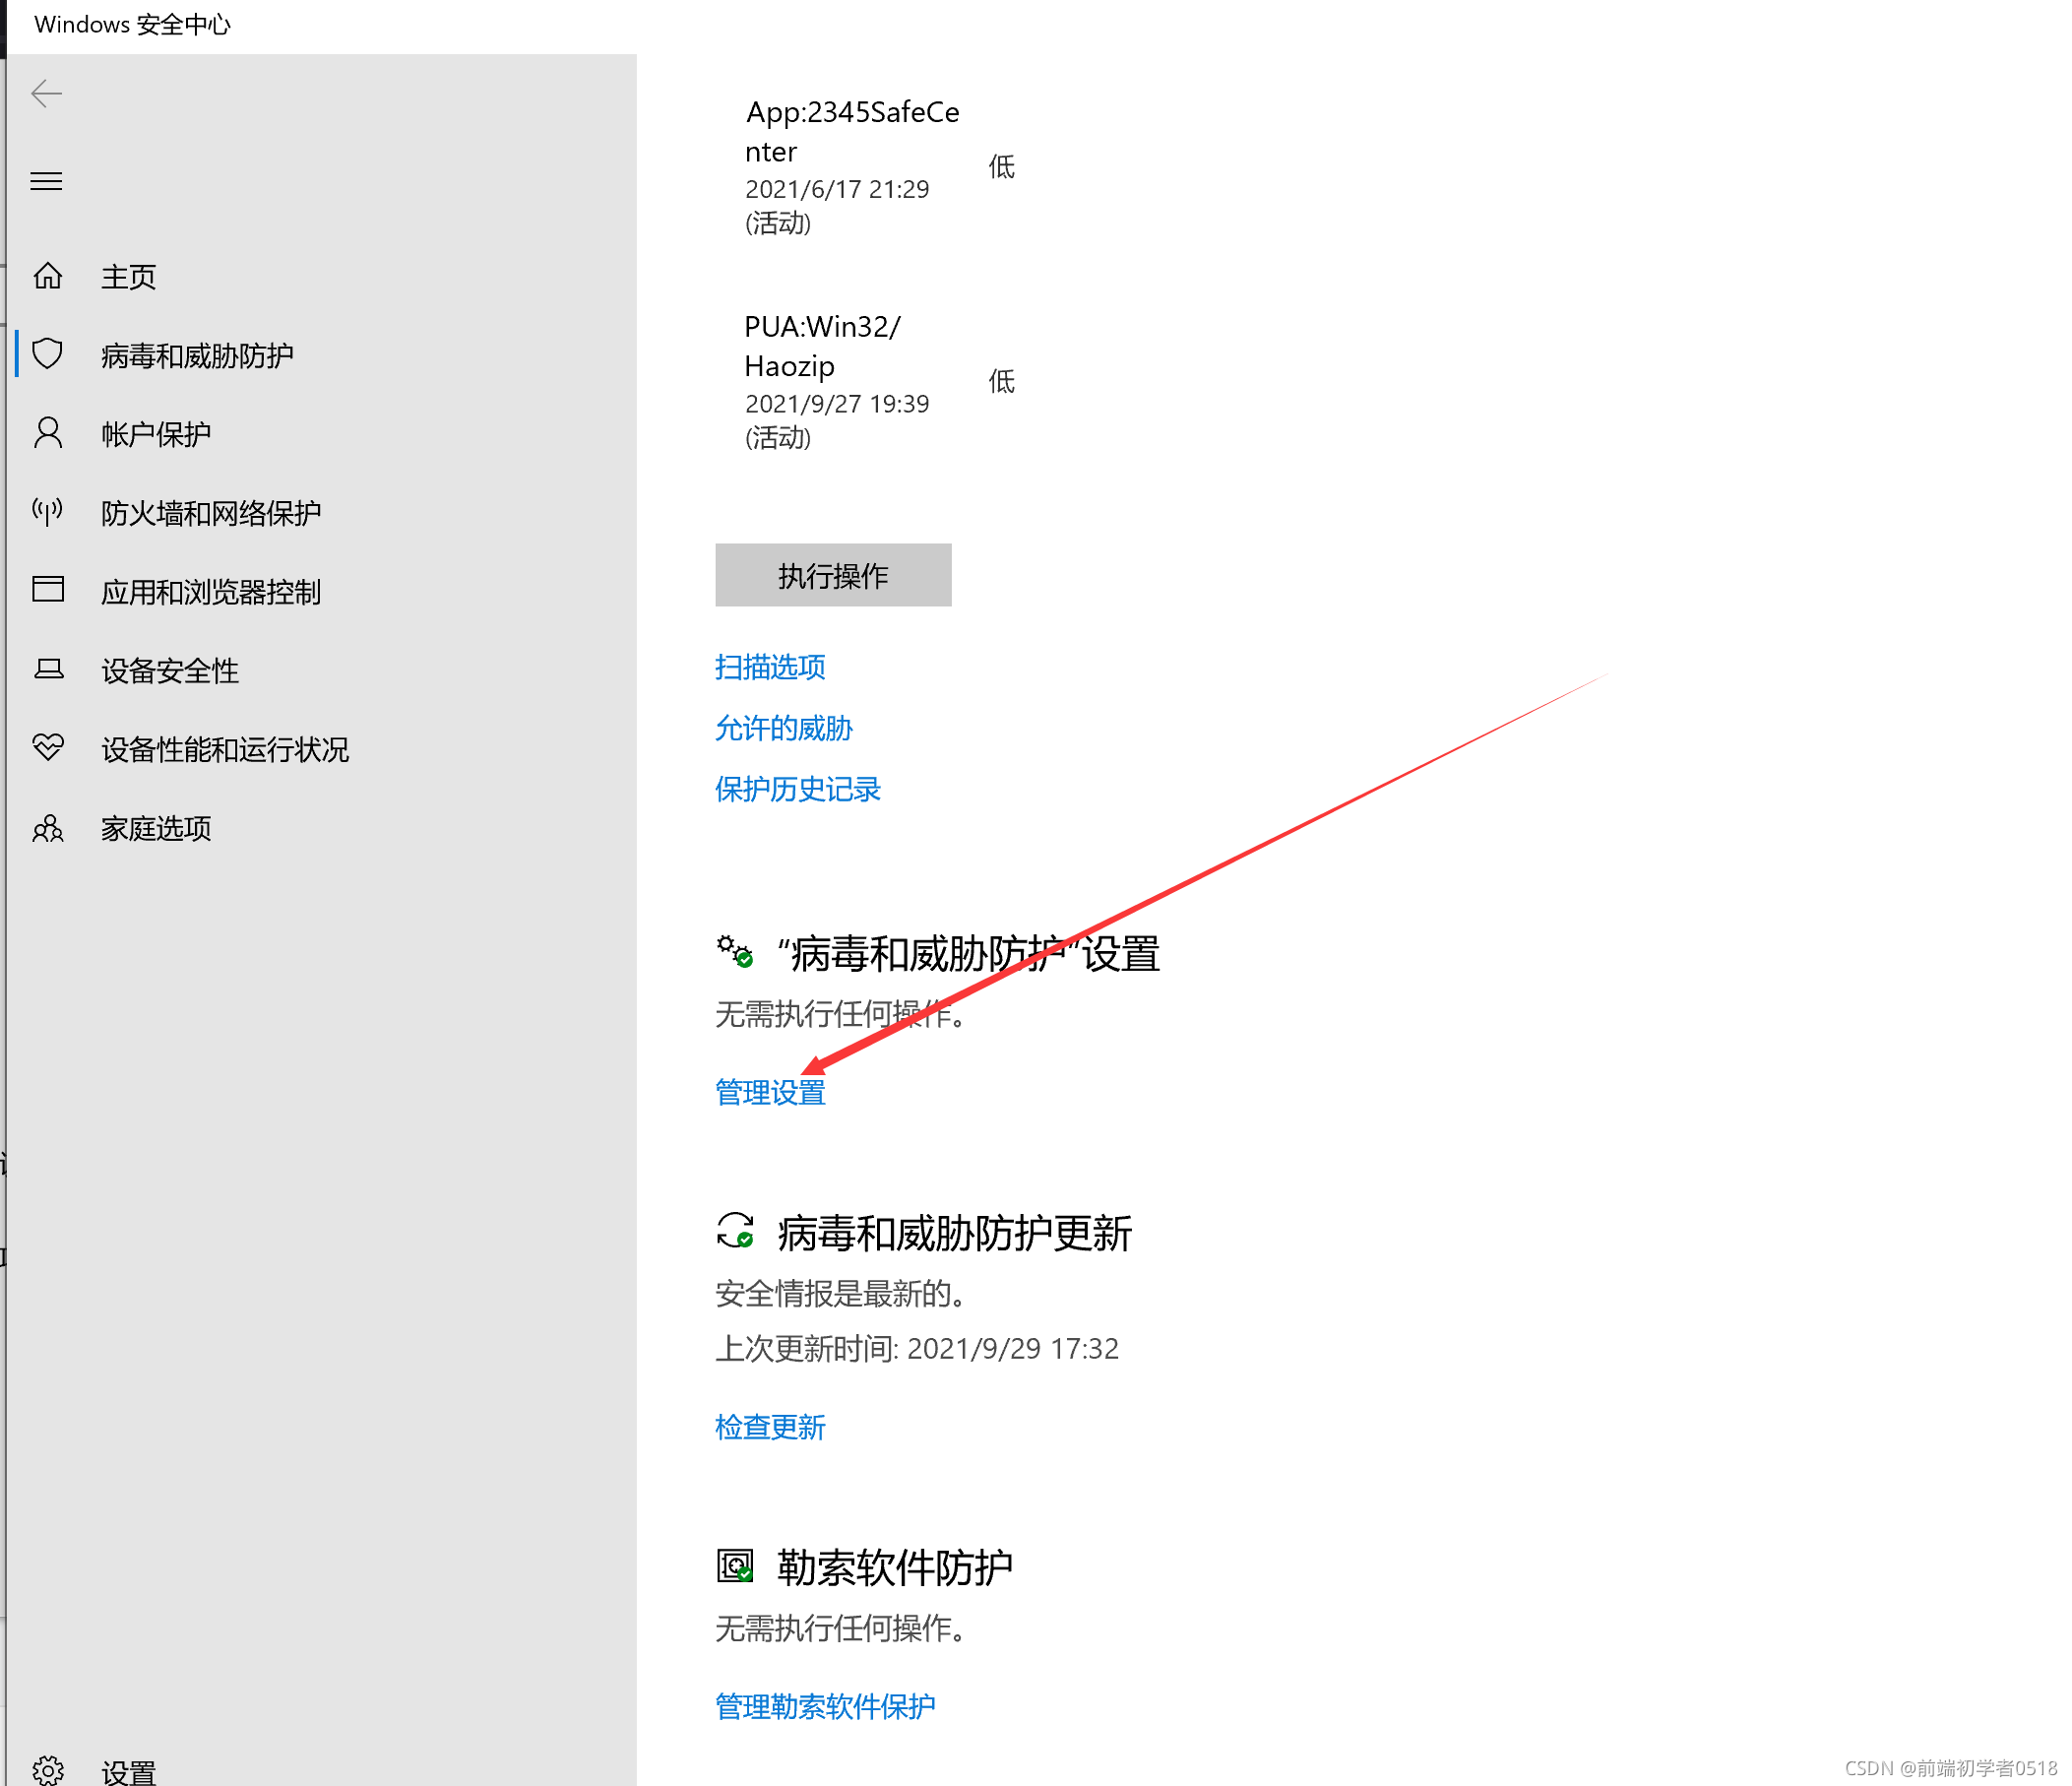Click the 检查更新 link

[x=770, y=1427]
